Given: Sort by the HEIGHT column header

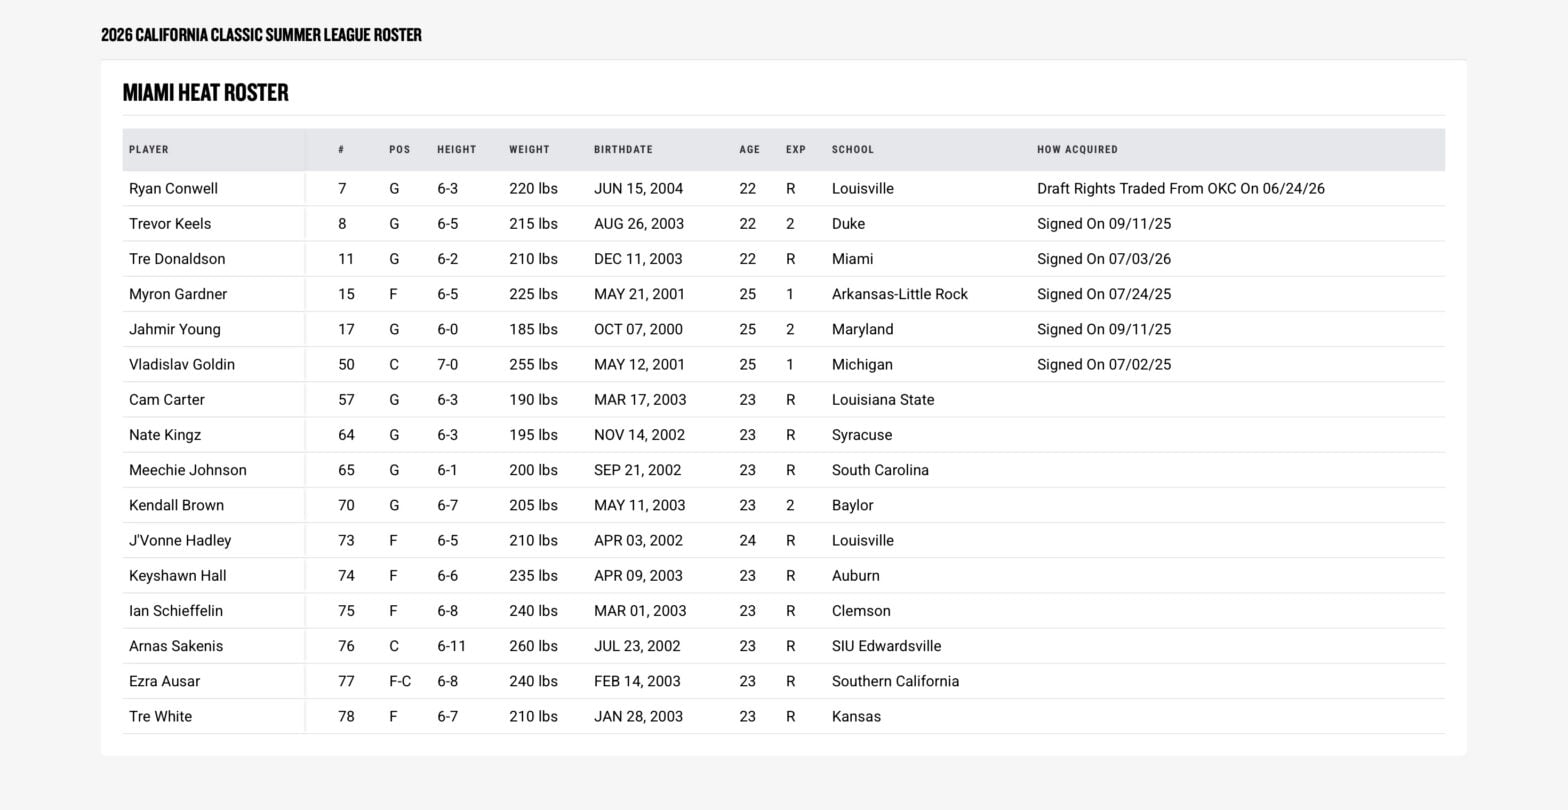Looking at the screenshot, I should click(x=457, y=150).
